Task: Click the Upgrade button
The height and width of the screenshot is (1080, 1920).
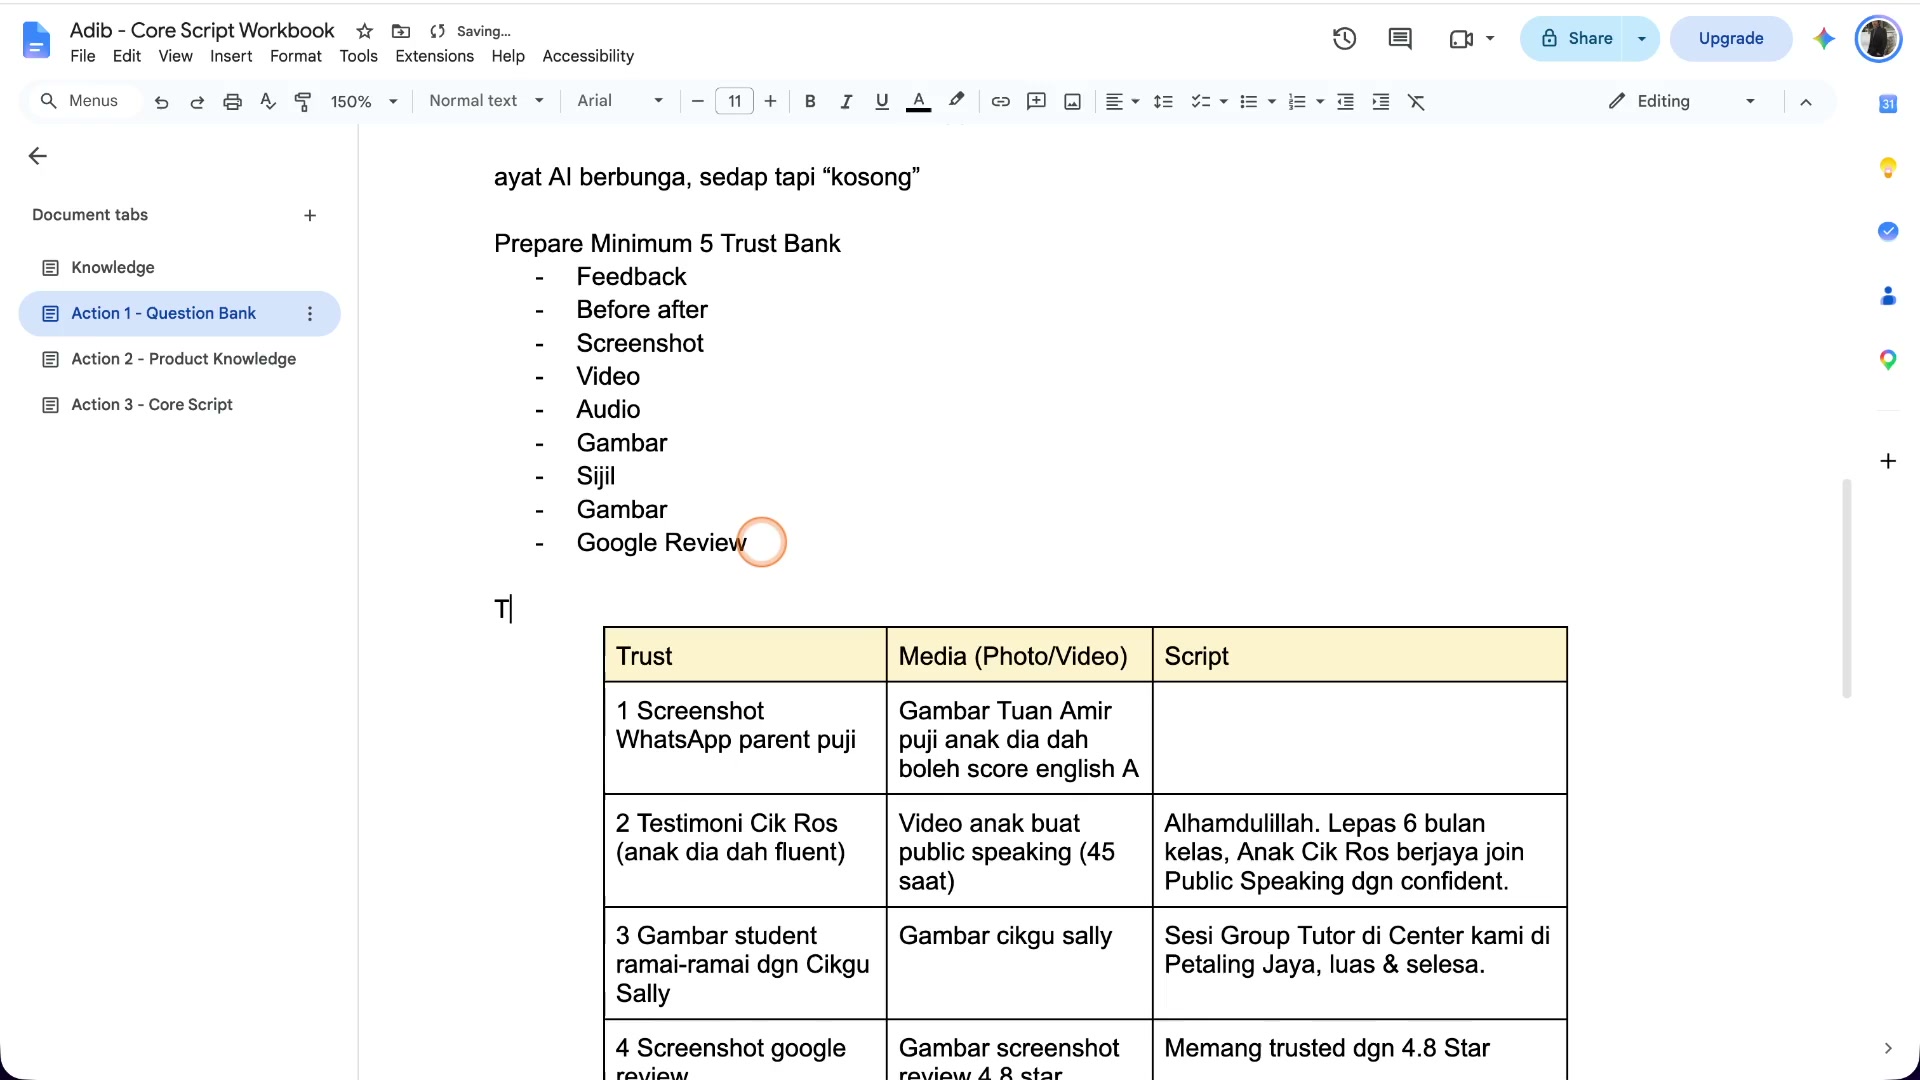Action: click(1731, 38)
